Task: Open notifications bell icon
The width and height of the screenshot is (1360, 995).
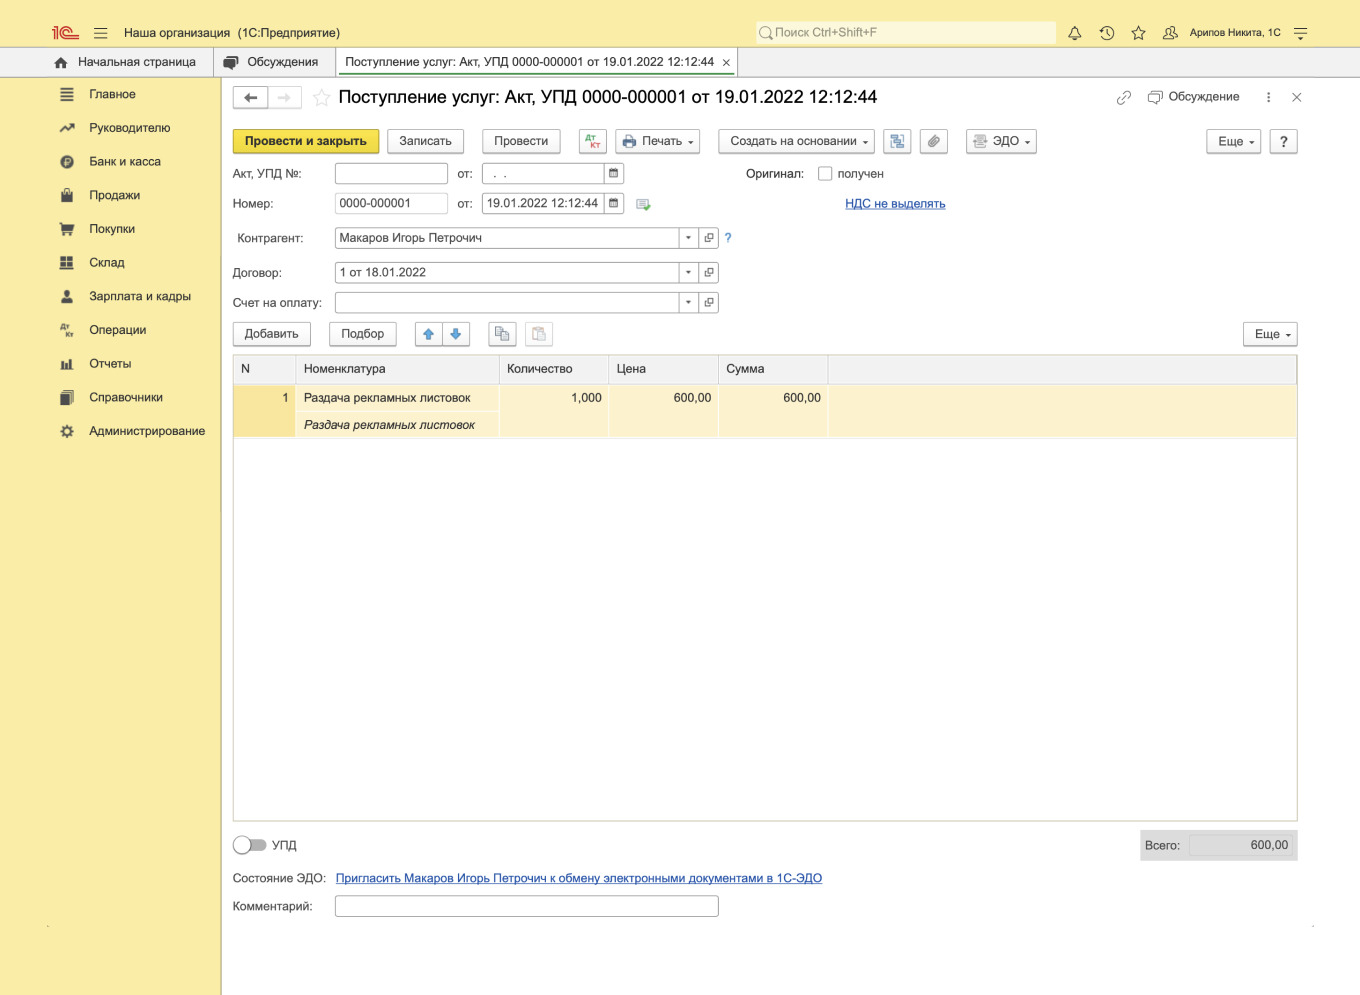Action: [x=1074, y=33]
